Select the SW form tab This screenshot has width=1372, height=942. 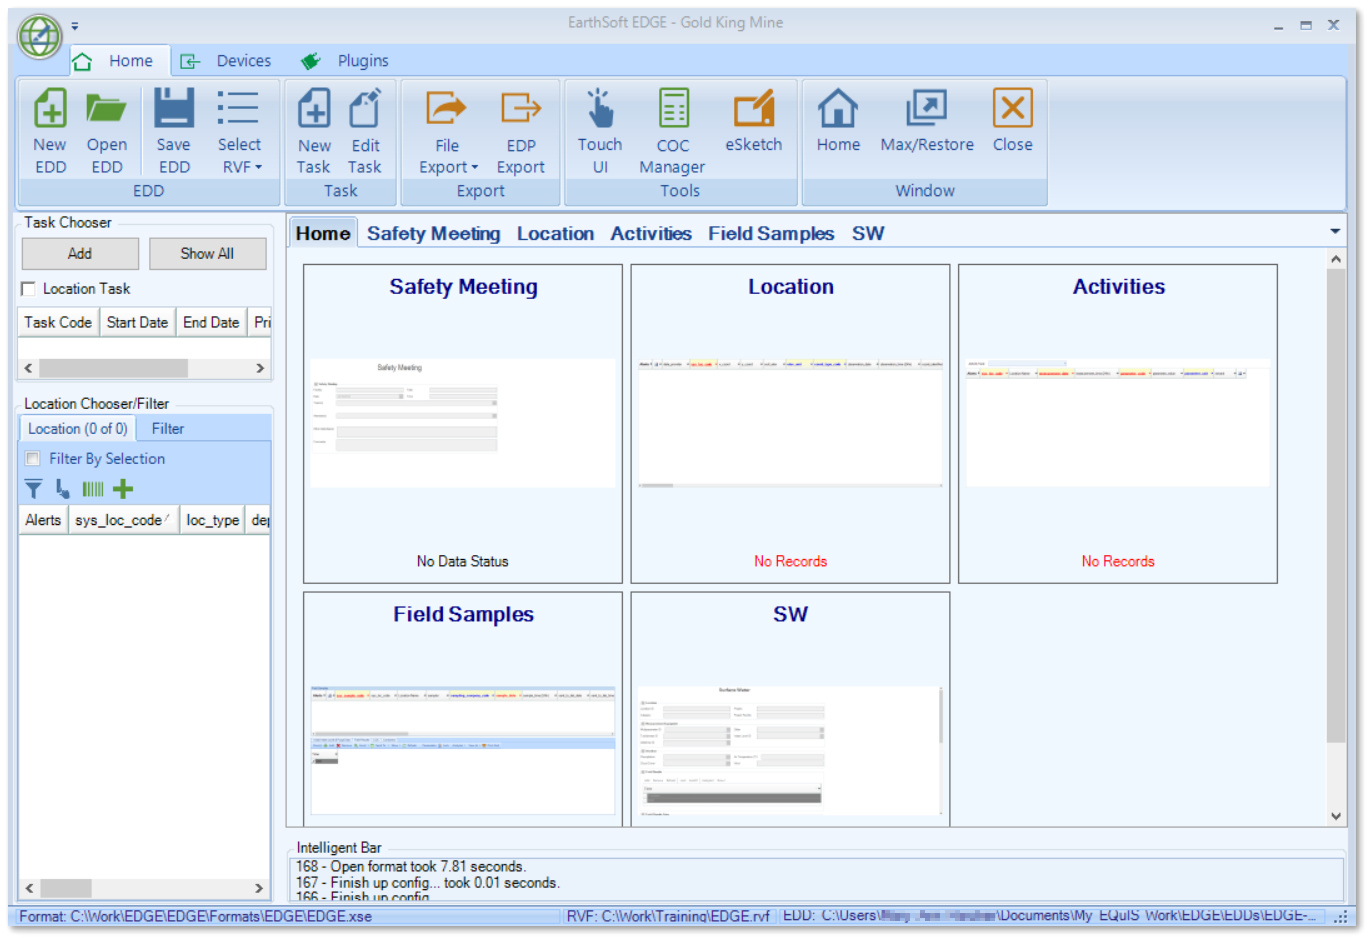click(868, 233)
